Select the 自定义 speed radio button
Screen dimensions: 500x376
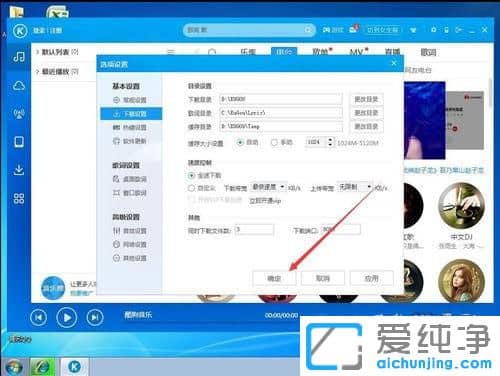(x=191, y=188)
